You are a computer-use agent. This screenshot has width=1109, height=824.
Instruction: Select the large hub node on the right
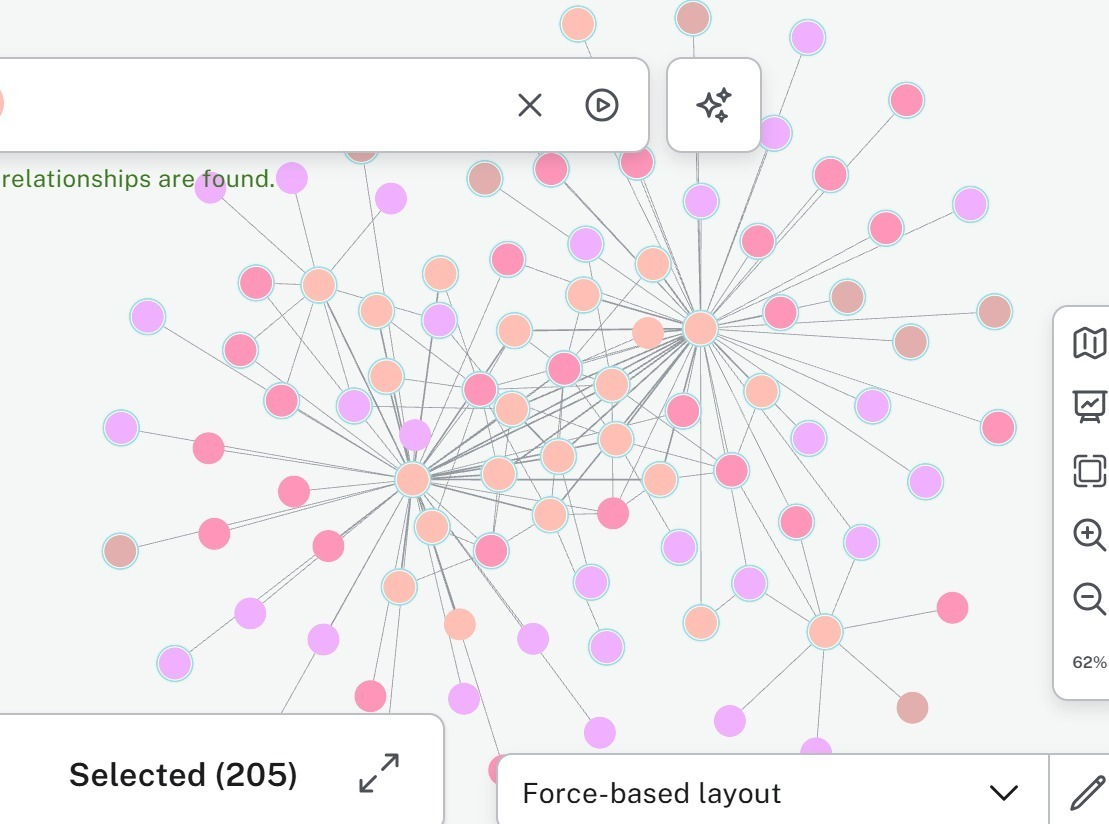[700, 328]
